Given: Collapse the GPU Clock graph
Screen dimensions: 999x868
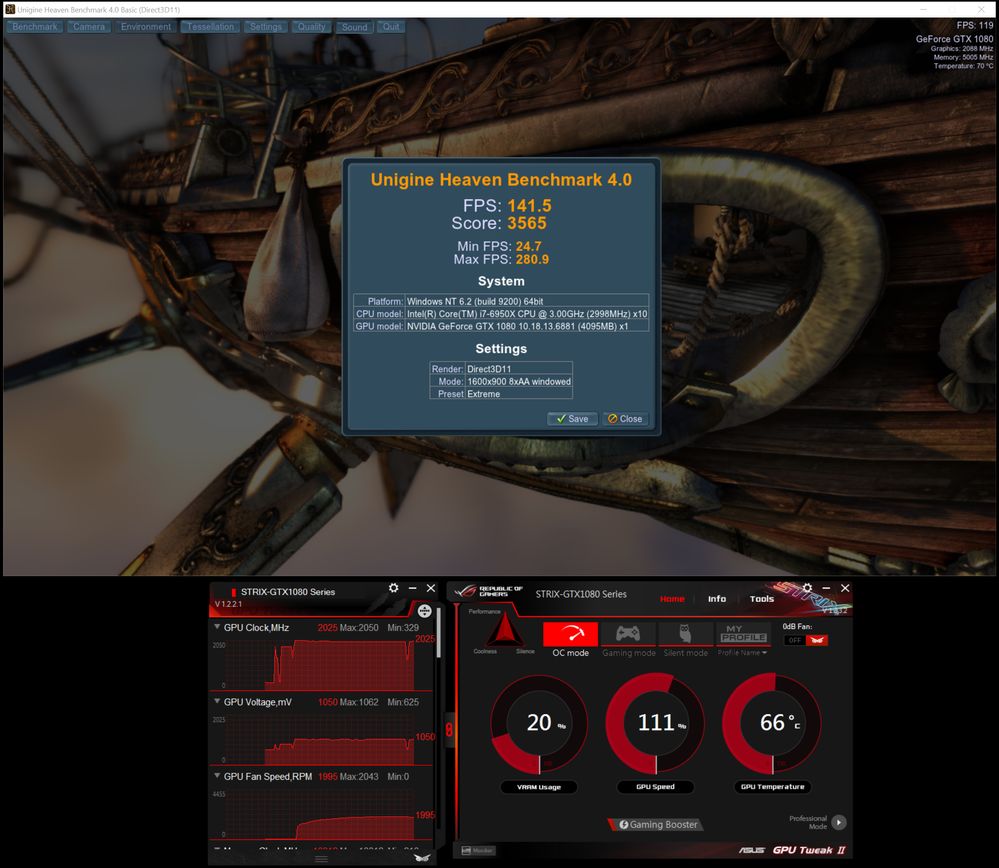Looking at the screenshot, I should coord(217,627).
